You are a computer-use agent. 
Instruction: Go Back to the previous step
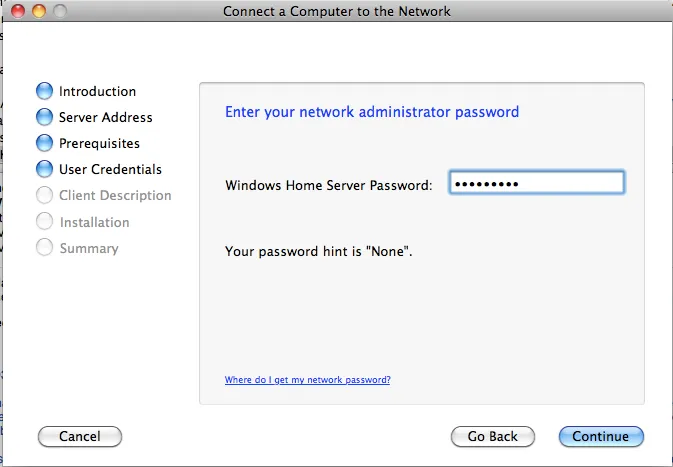[493, 437]
